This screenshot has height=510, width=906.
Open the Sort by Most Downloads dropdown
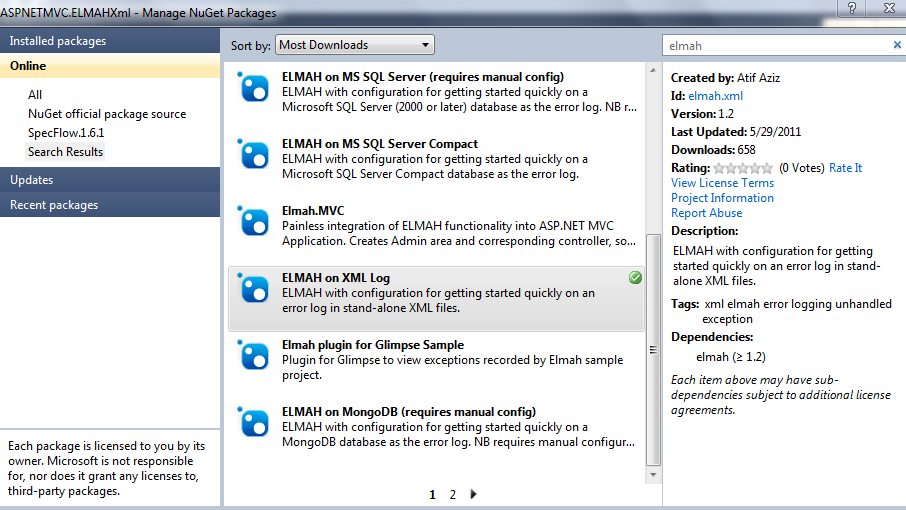point(354,45)
